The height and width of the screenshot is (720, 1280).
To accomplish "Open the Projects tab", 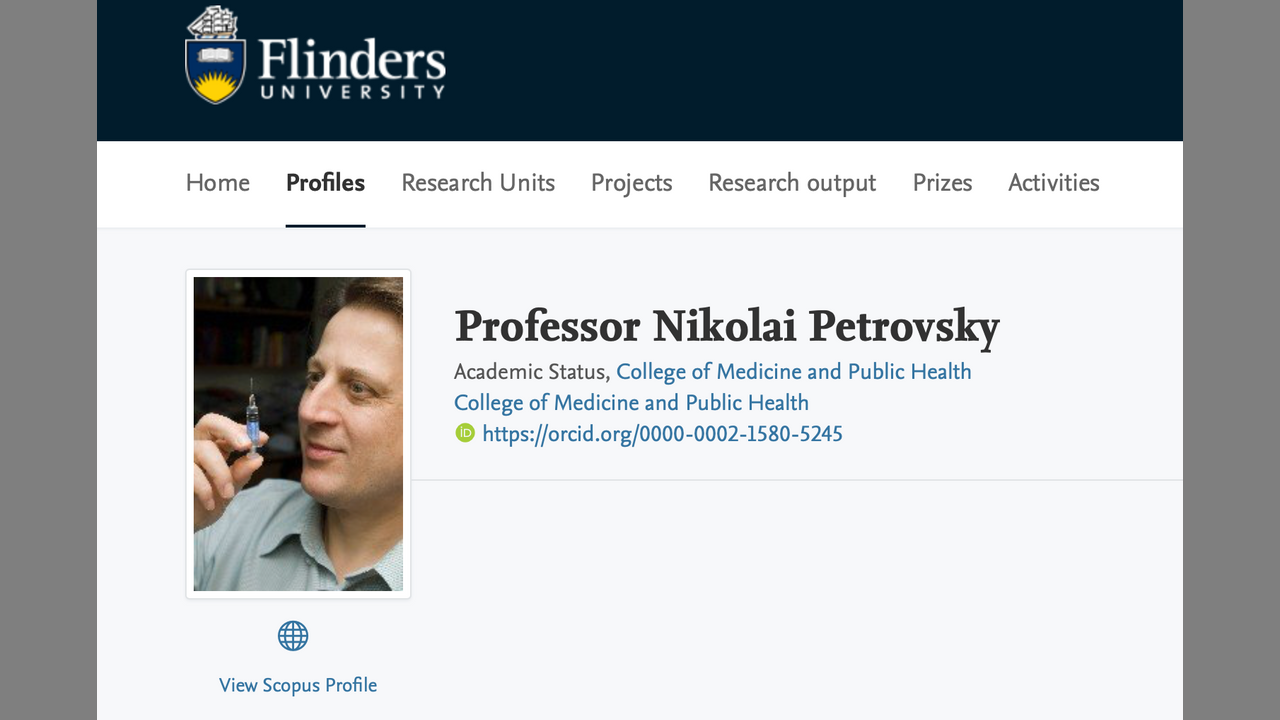I will point(631,183).
